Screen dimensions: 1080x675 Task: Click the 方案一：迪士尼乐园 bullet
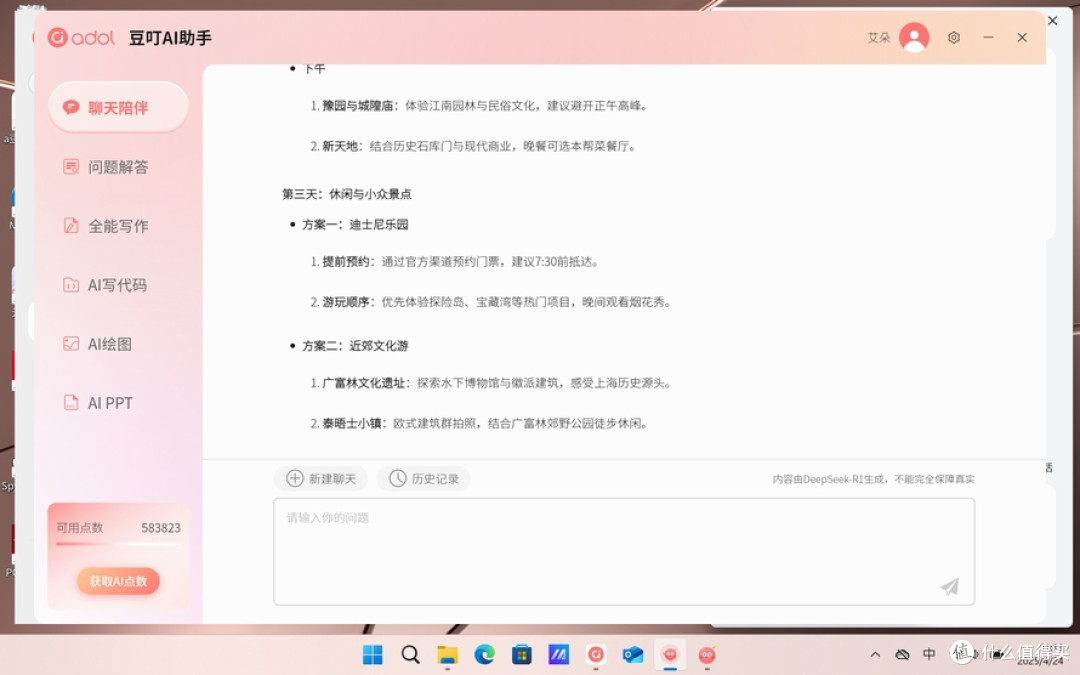tap(355, 225)
